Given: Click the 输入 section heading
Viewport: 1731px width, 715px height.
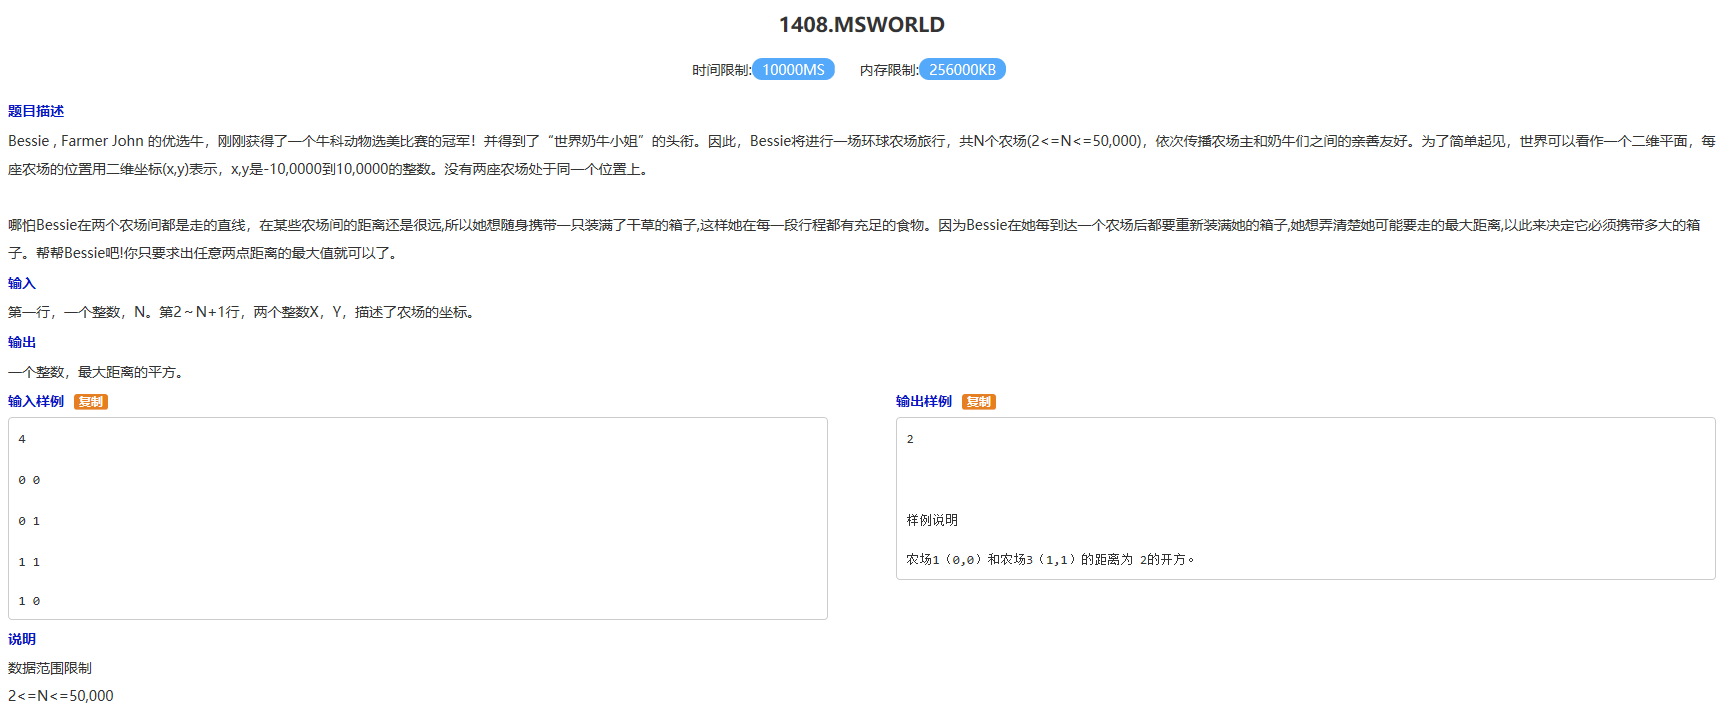Looking at the screenshot, I should (22, 283).
